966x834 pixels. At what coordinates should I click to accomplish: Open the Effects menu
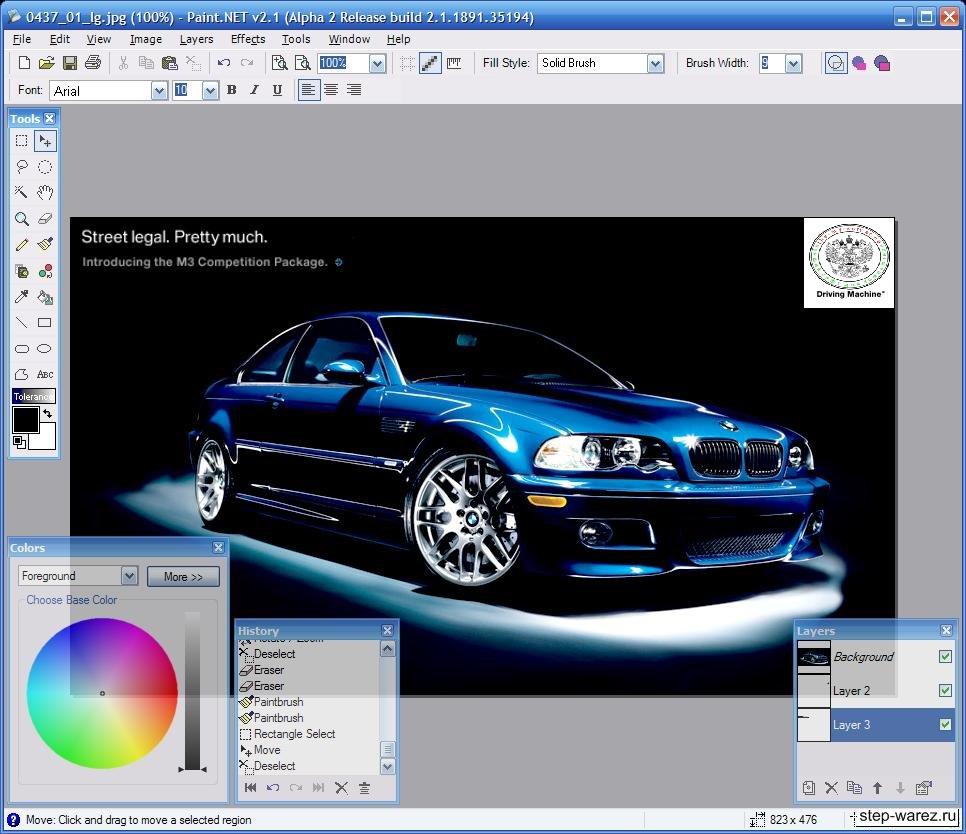(x=247, y=39)
